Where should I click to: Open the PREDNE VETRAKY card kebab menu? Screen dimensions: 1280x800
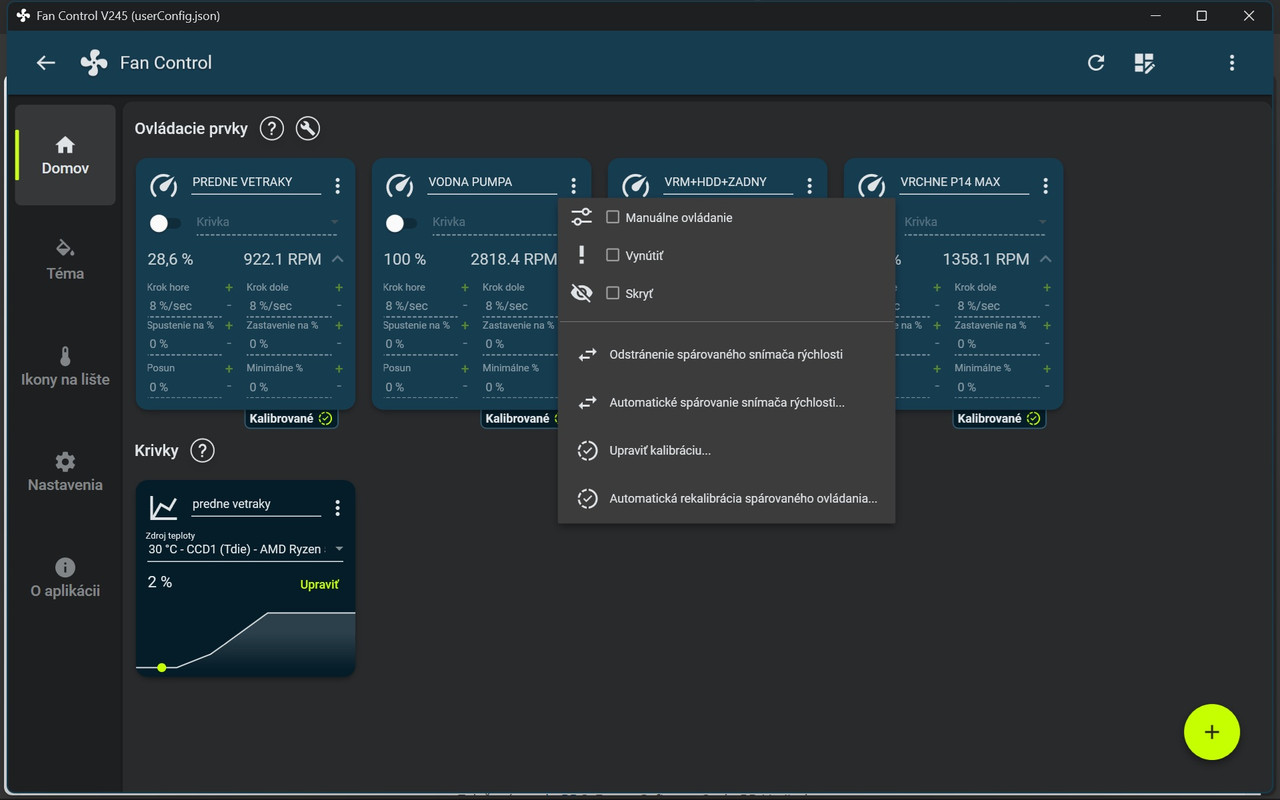[338, 186]
